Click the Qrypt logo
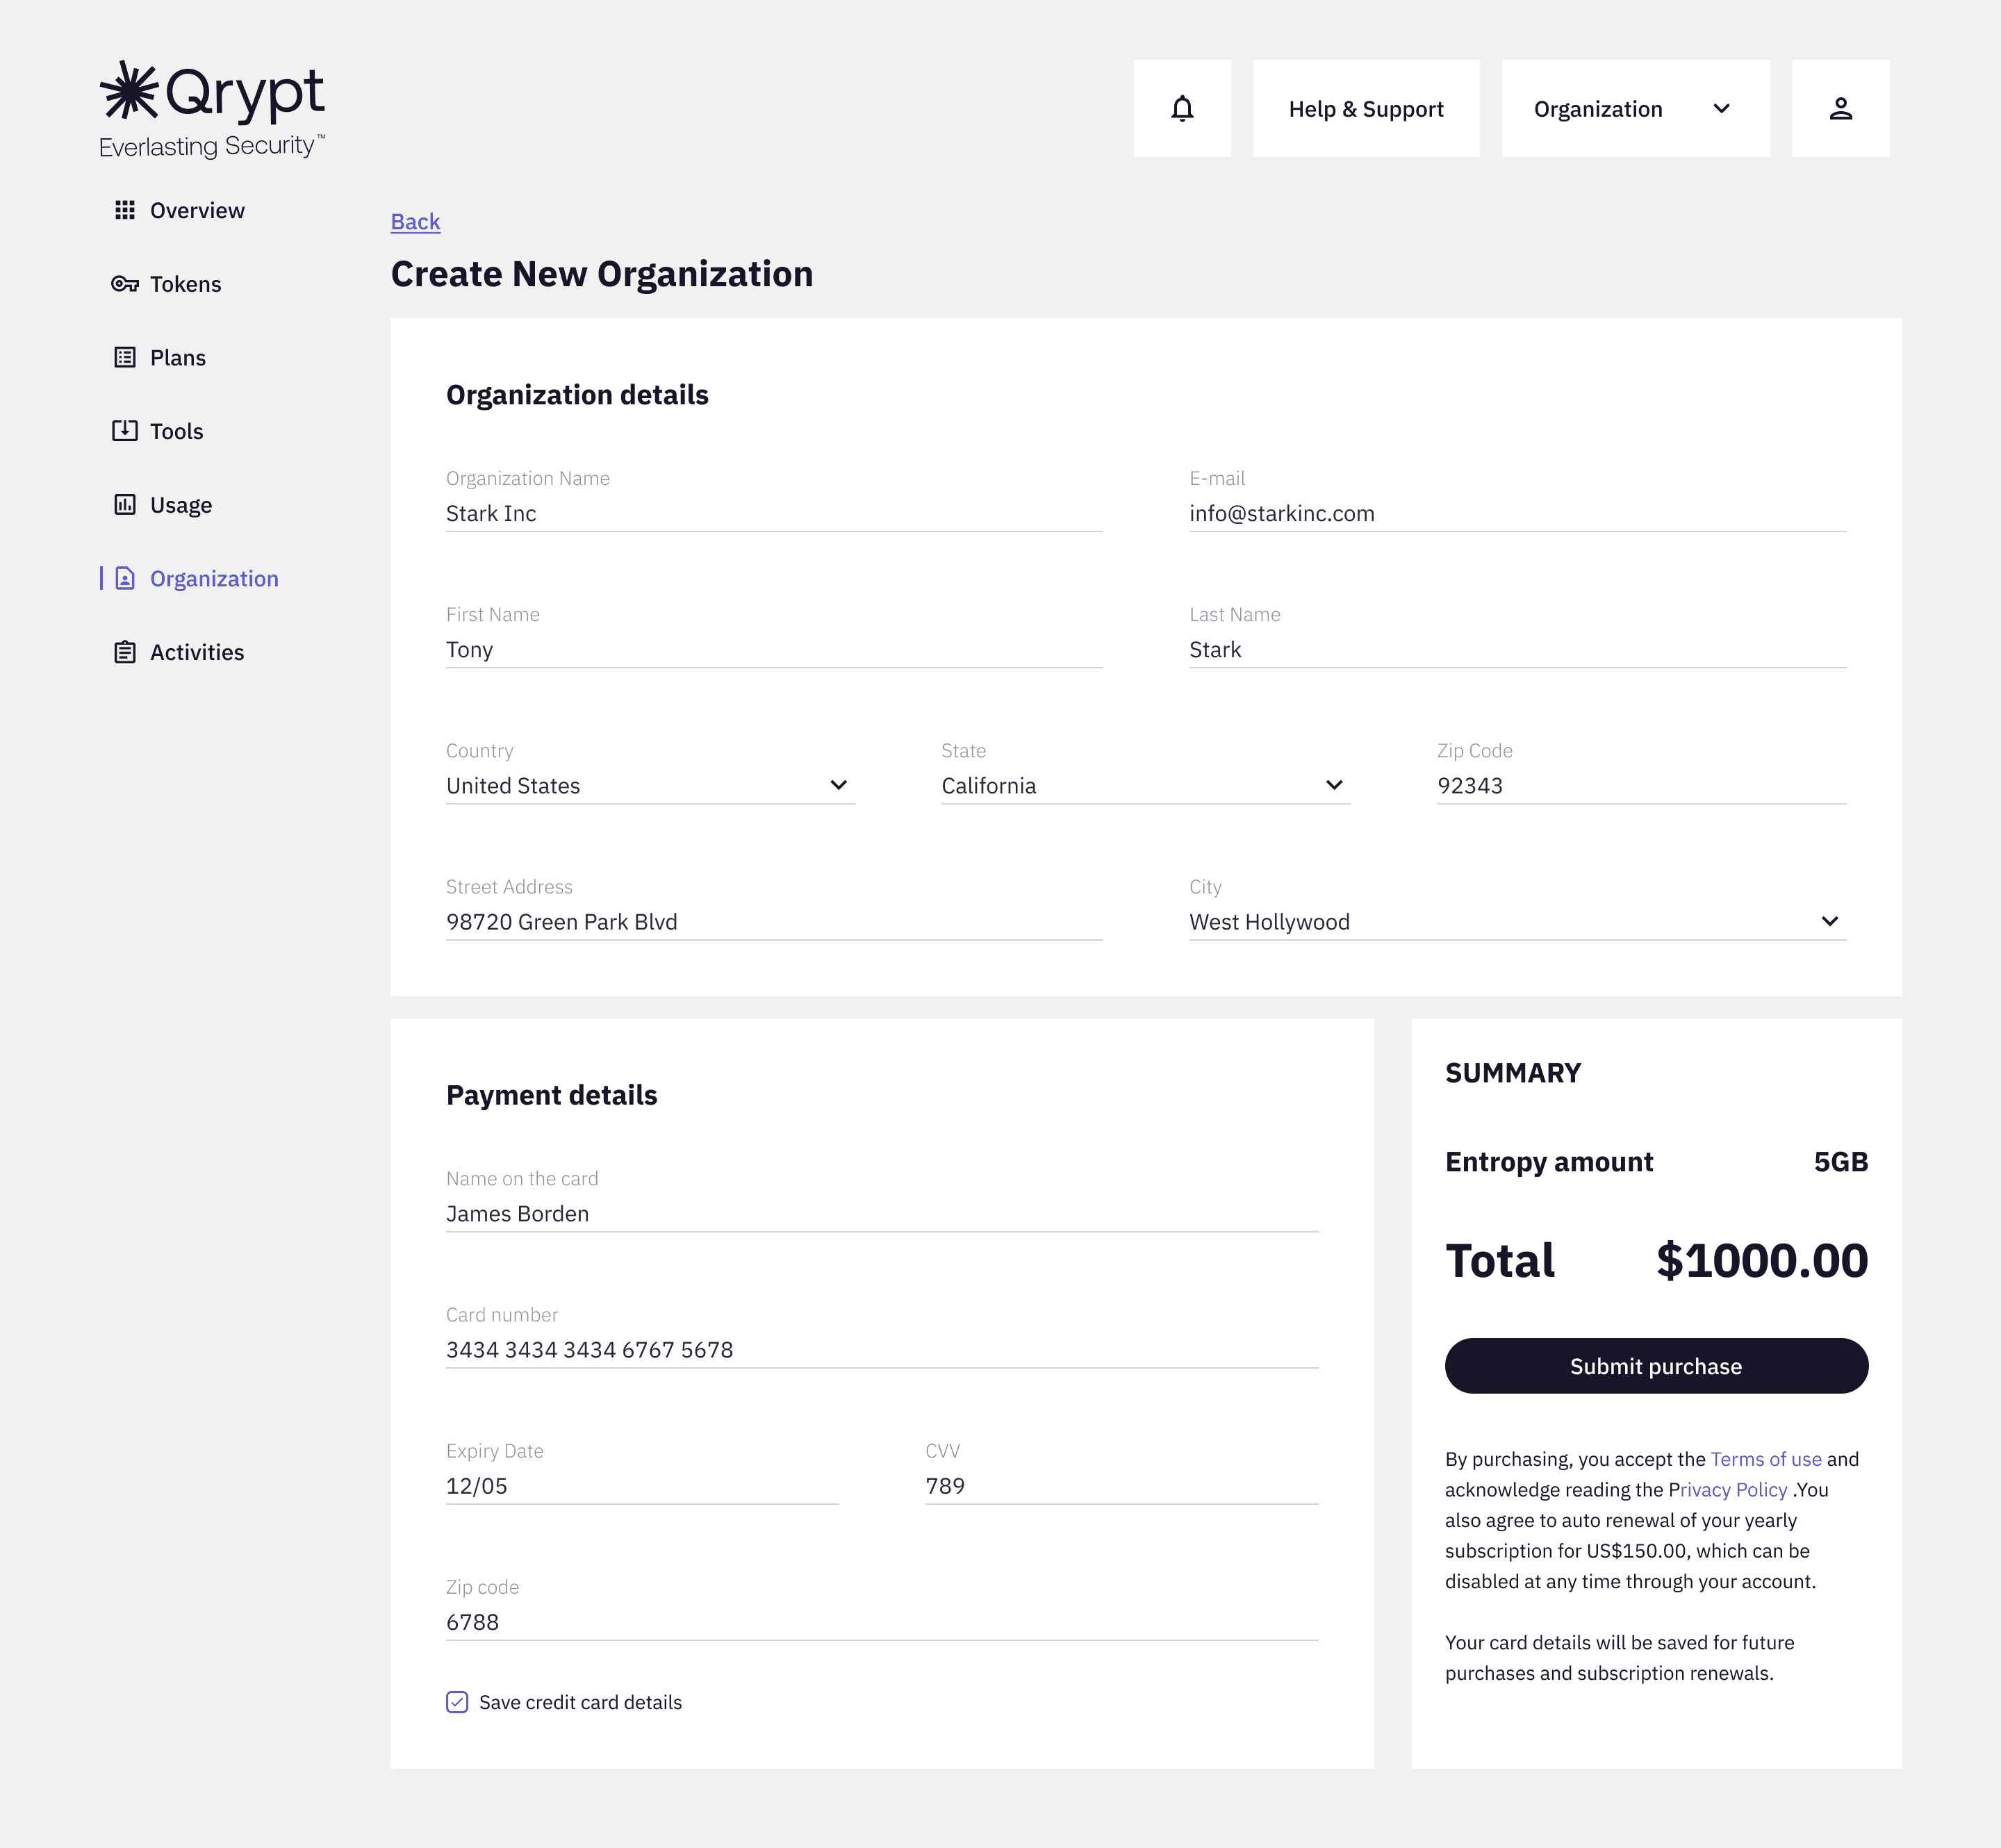Screen dimensions: 2001x1848 coord(212,108)
